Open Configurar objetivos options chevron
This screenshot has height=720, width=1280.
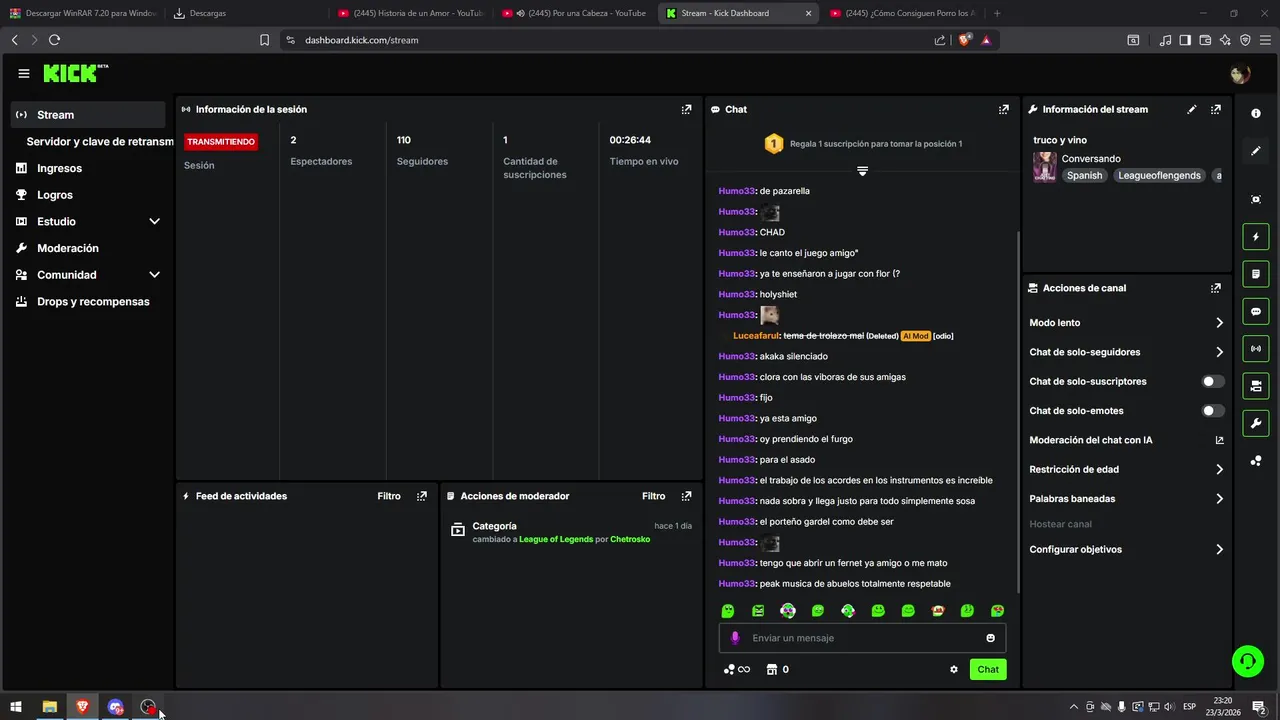pos(1219,550)
